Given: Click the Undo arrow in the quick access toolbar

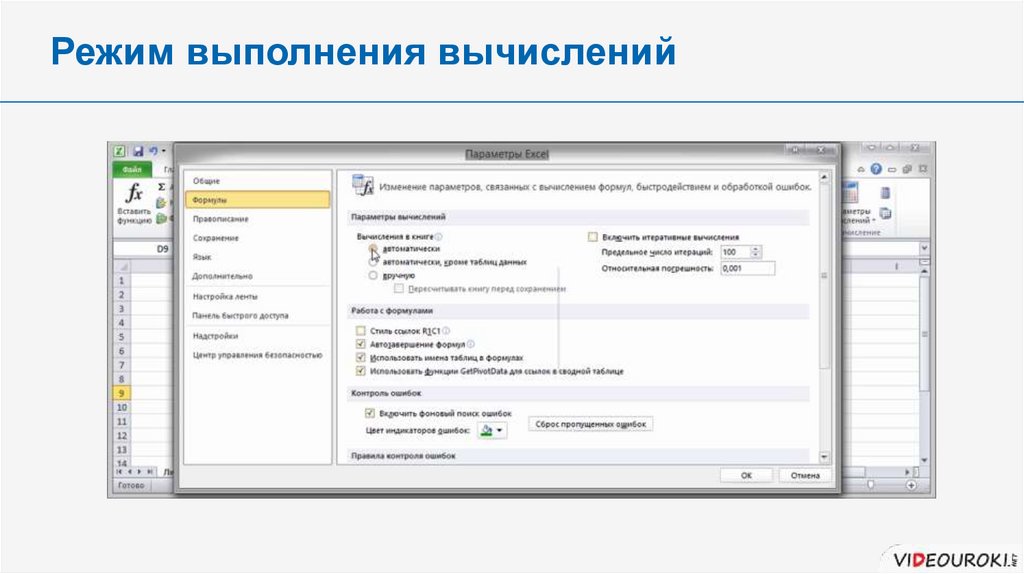Looking at the screenshot, I should (152, 151).
